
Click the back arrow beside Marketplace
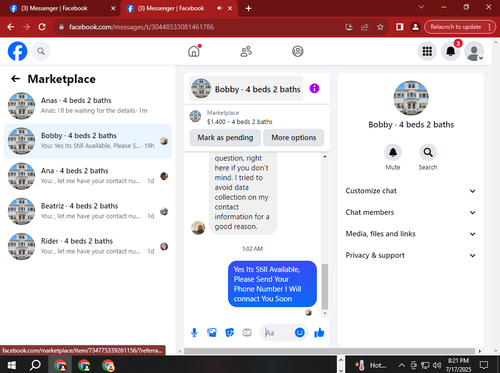[x=15, y=79]
